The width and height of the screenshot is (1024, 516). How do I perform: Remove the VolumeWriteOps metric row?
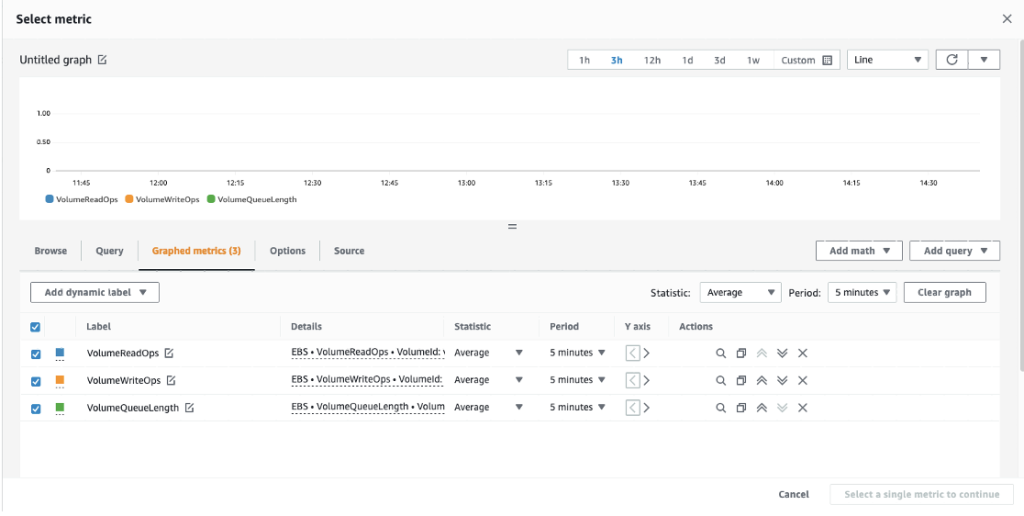pos(803,380)
